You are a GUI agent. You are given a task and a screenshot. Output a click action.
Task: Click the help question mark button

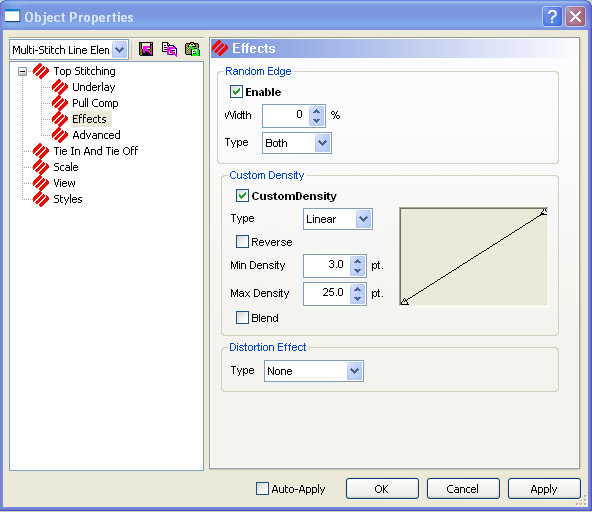coord(552,17)
